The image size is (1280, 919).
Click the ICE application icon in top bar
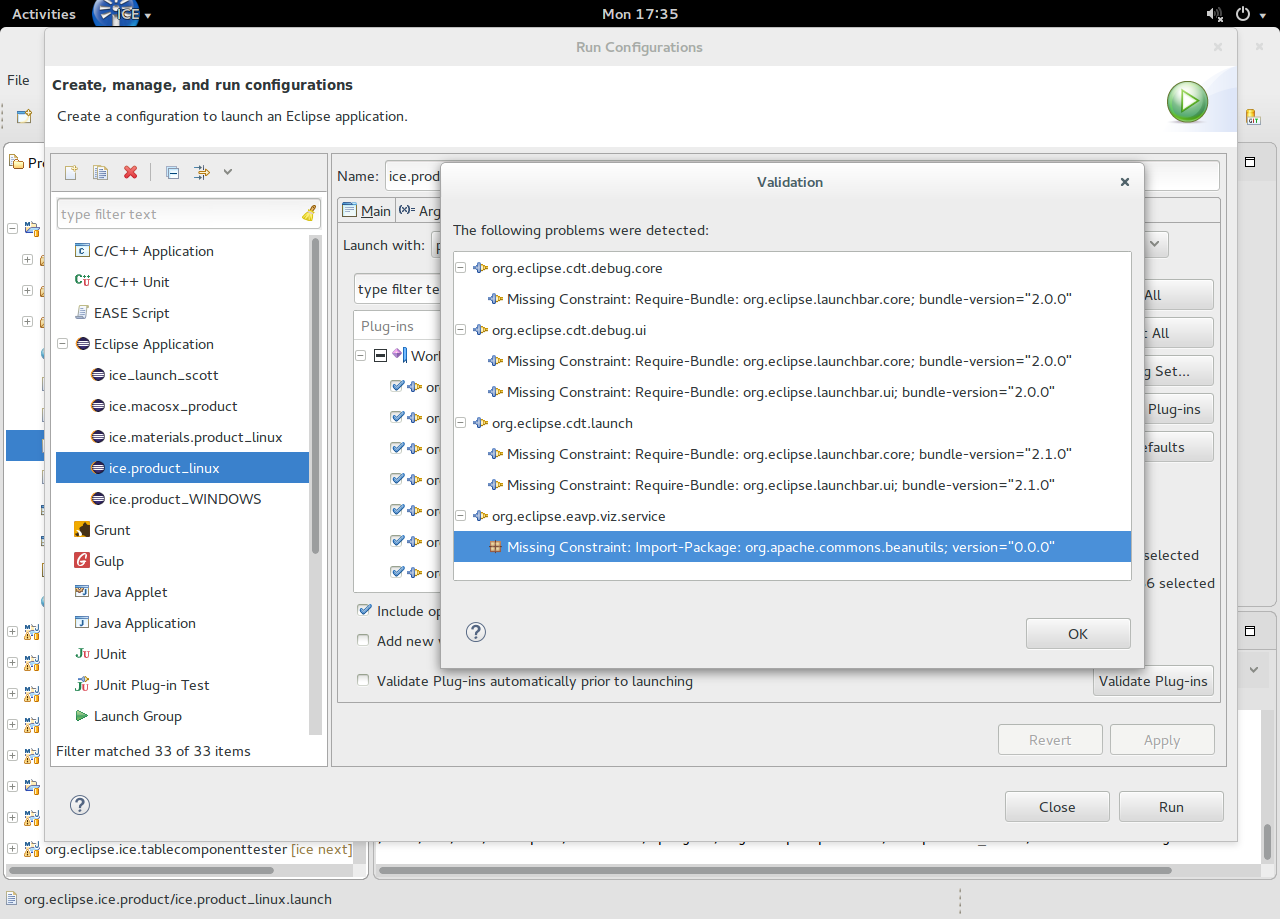[116, 14]
